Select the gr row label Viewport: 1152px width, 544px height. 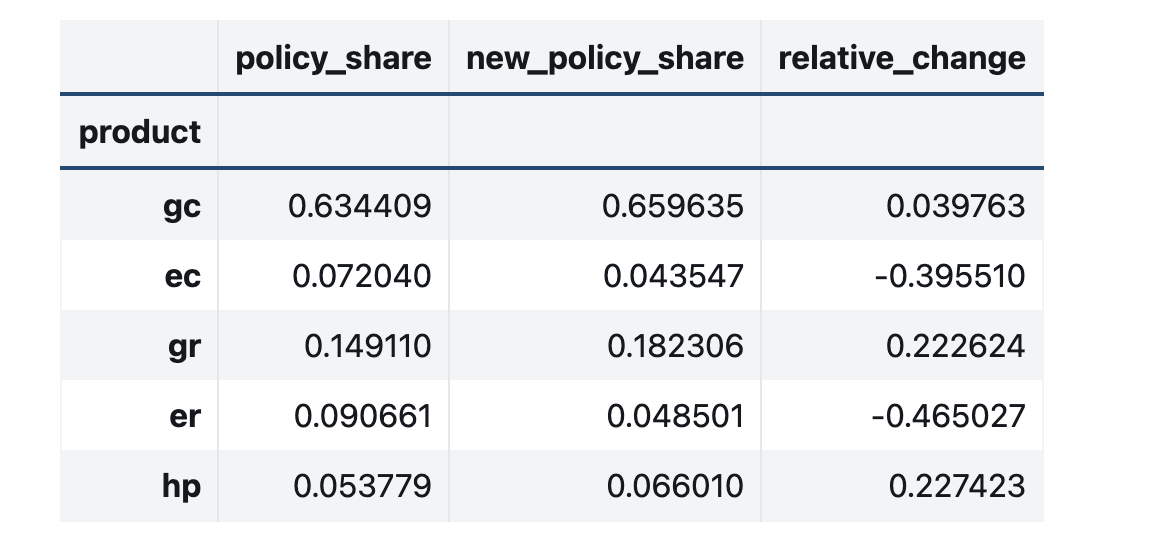pos(182,346)
